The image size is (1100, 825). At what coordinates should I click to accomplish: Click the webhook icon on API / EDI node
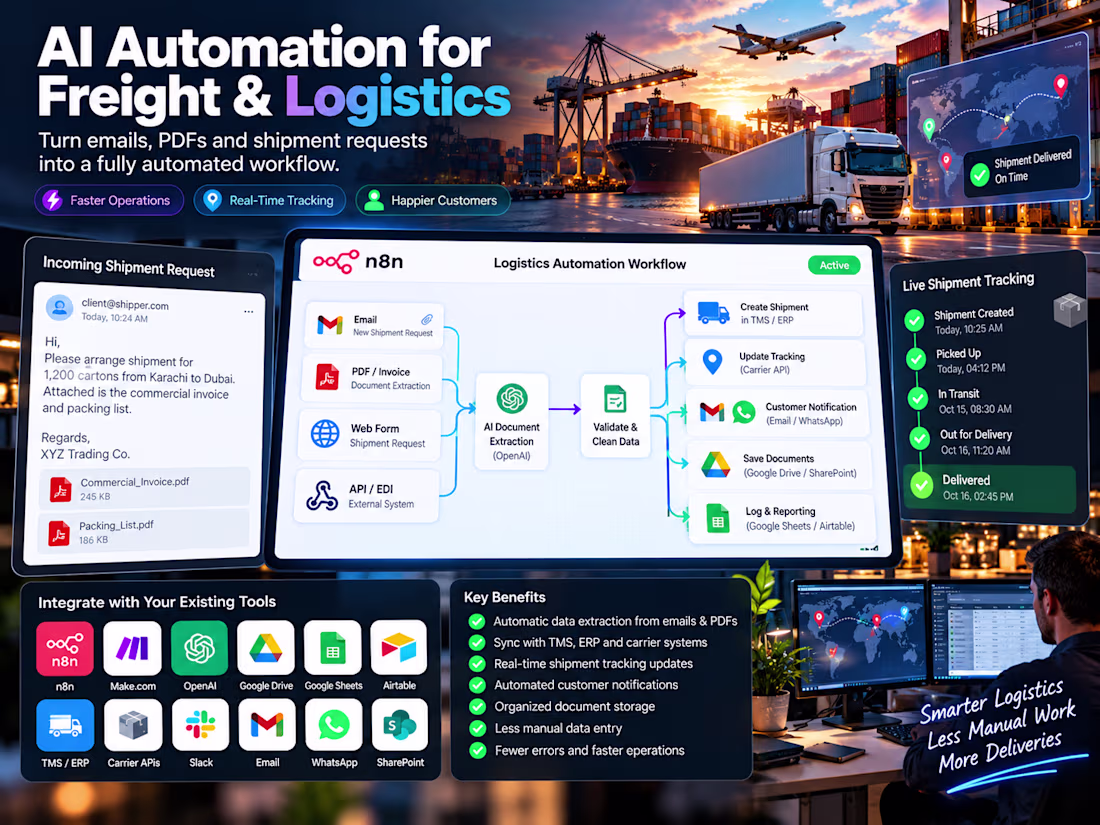pos(322,496)
